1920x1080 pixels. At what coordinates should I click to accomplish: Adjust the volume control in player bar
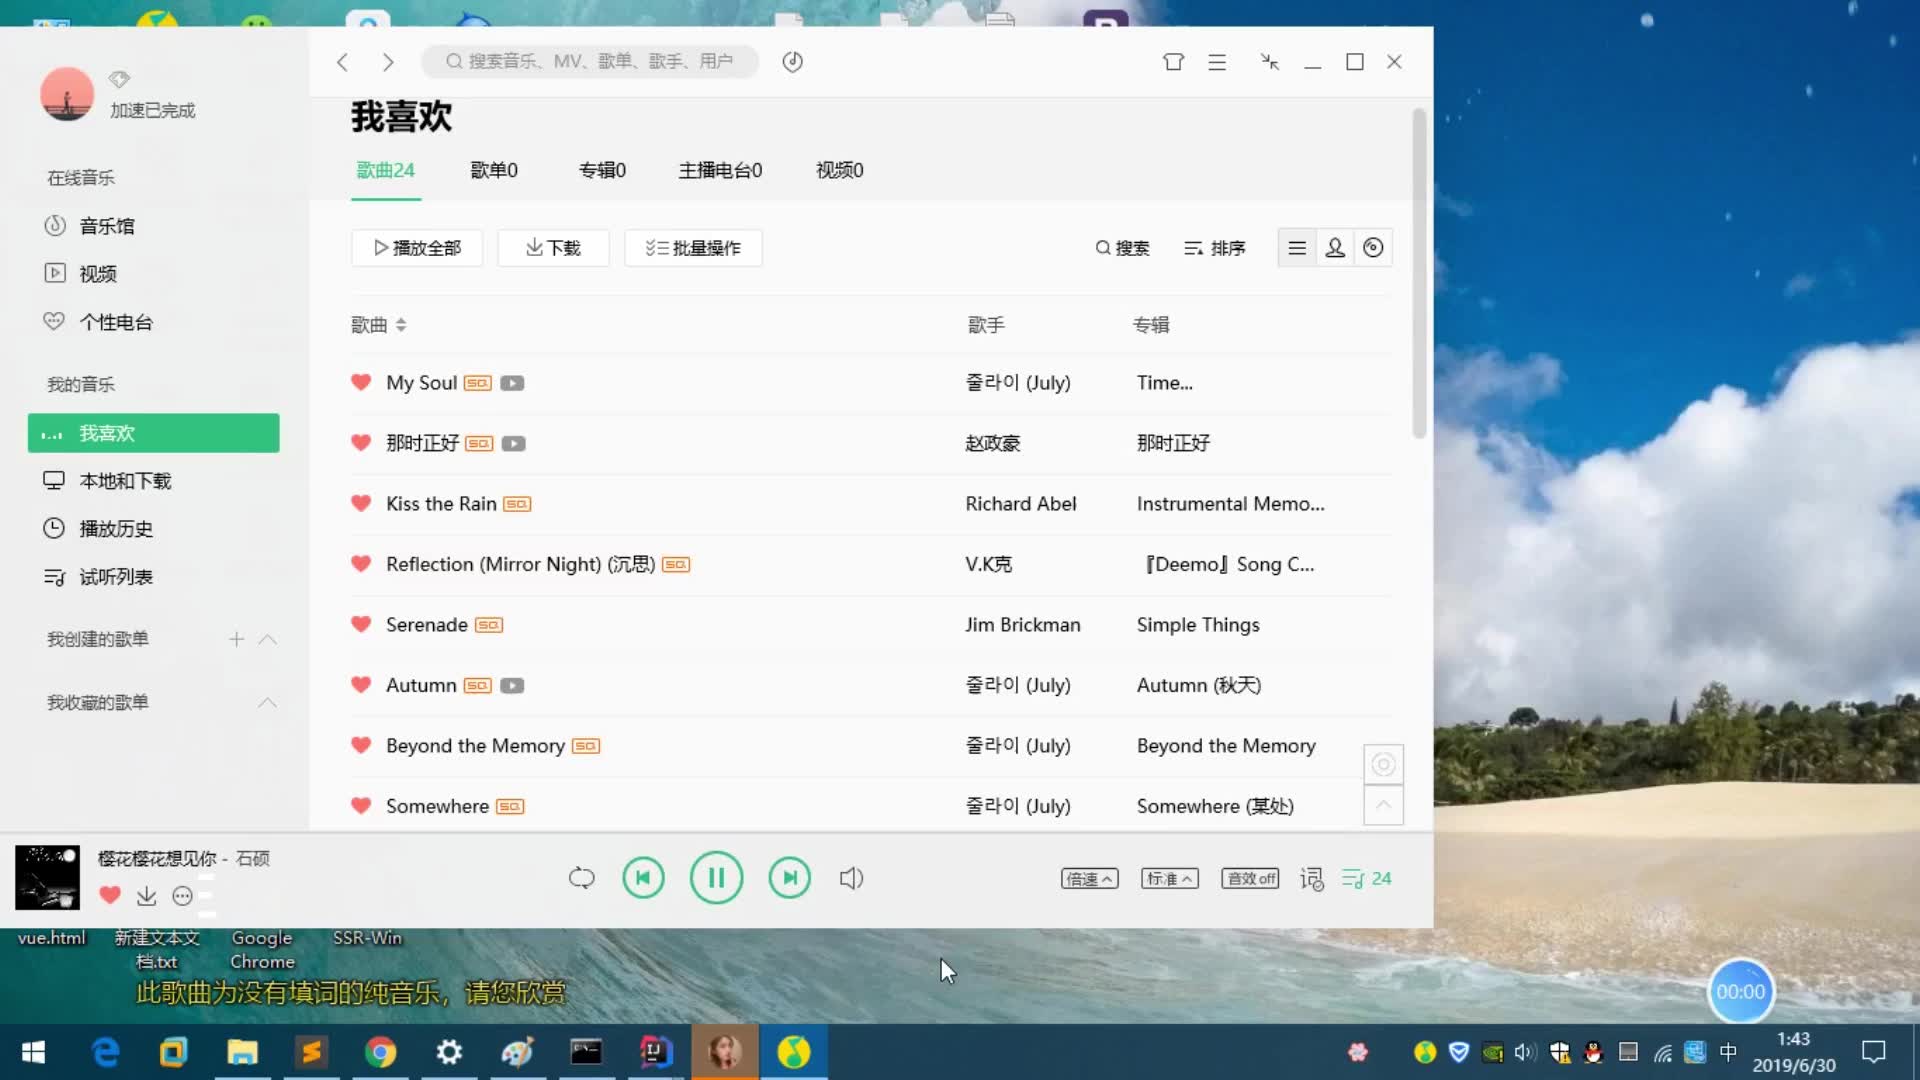pos(851,877)
